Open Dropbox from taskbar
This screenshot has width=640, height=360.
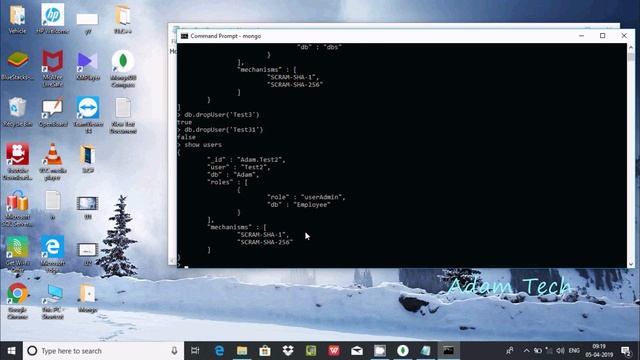pyautogui.click(x=288, y=351)
